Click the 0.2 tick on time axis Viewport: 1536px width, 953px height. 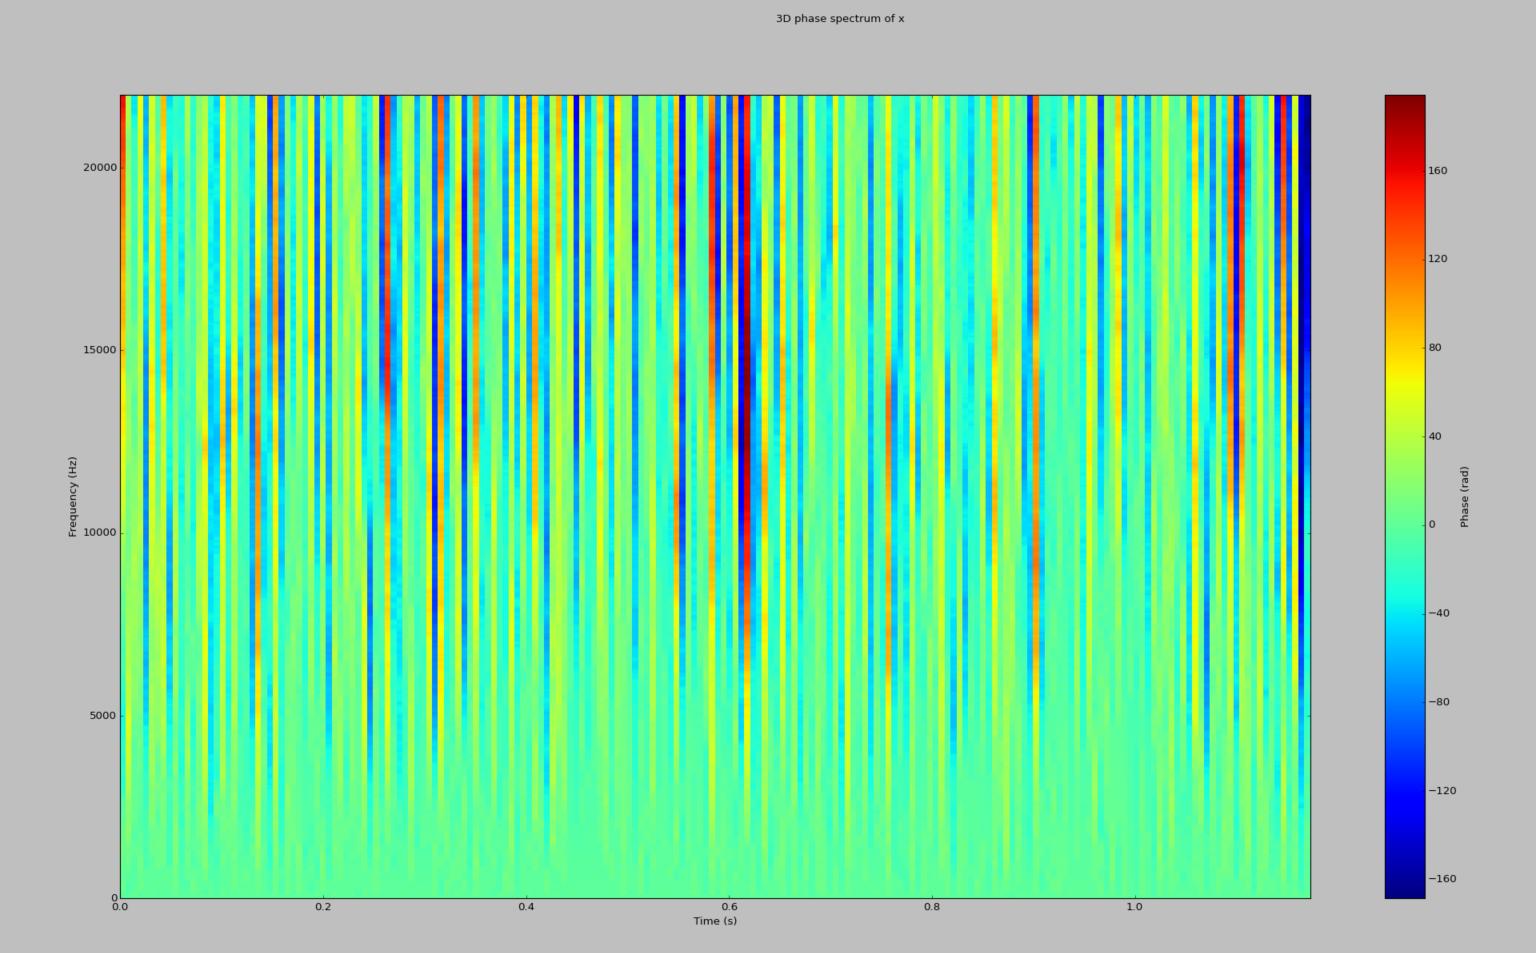[323, 907]
